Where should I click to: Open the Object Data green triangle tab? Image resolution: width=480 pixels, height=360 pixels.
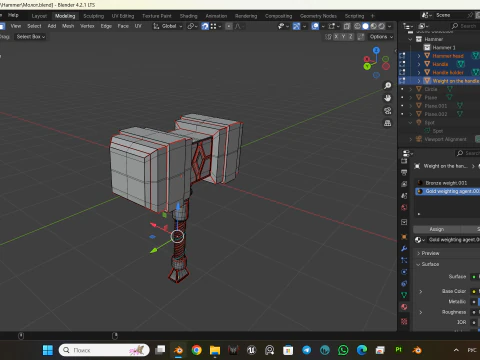coord(404,295)
